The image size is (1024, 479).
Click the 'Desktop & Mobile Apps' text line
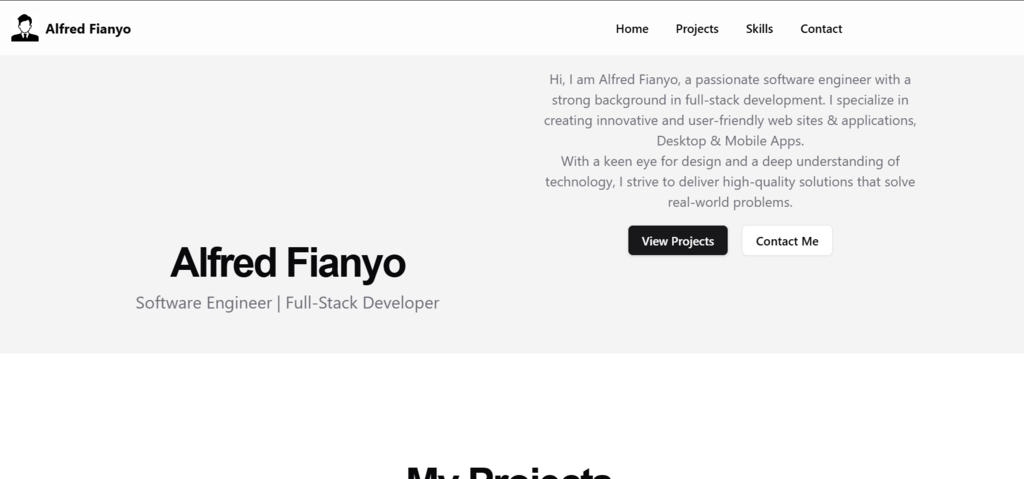(730, 141)
